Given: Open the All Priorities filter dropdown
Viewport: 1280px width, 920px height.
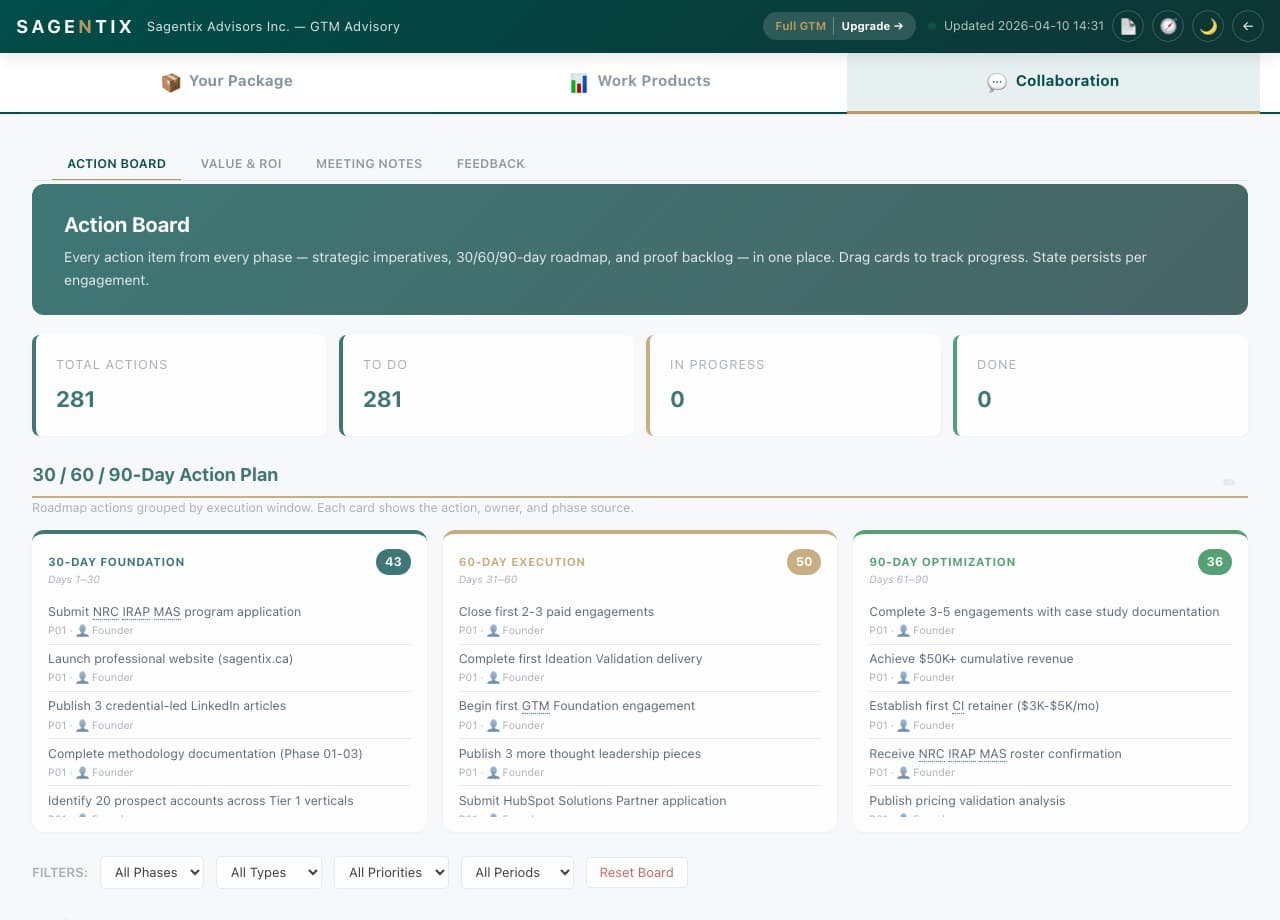Looking at the screenshot, I should 391,872.
